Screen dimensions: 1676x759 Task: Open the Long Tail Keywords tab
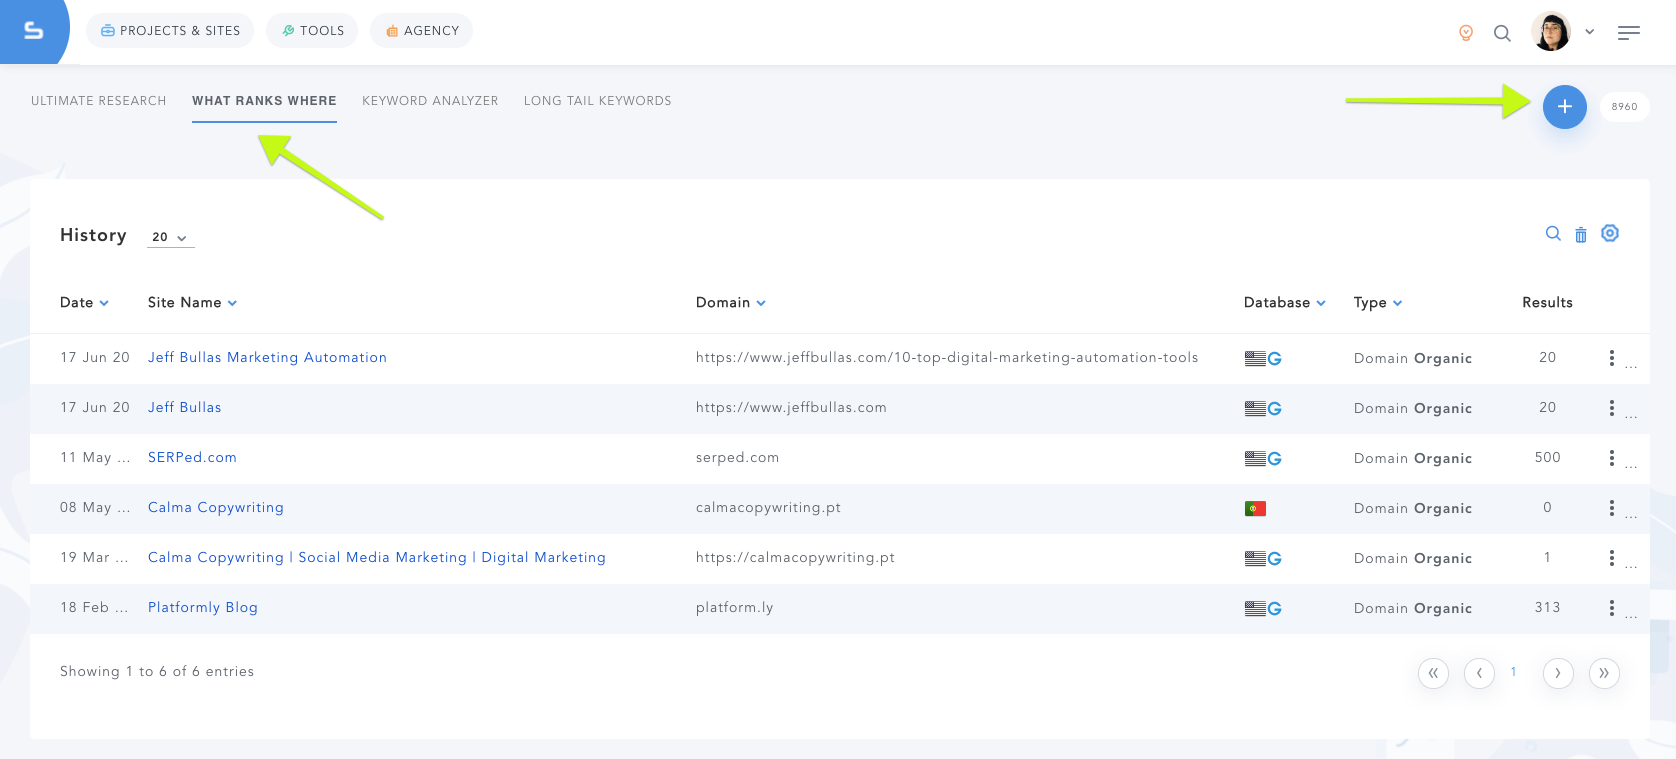598,101
